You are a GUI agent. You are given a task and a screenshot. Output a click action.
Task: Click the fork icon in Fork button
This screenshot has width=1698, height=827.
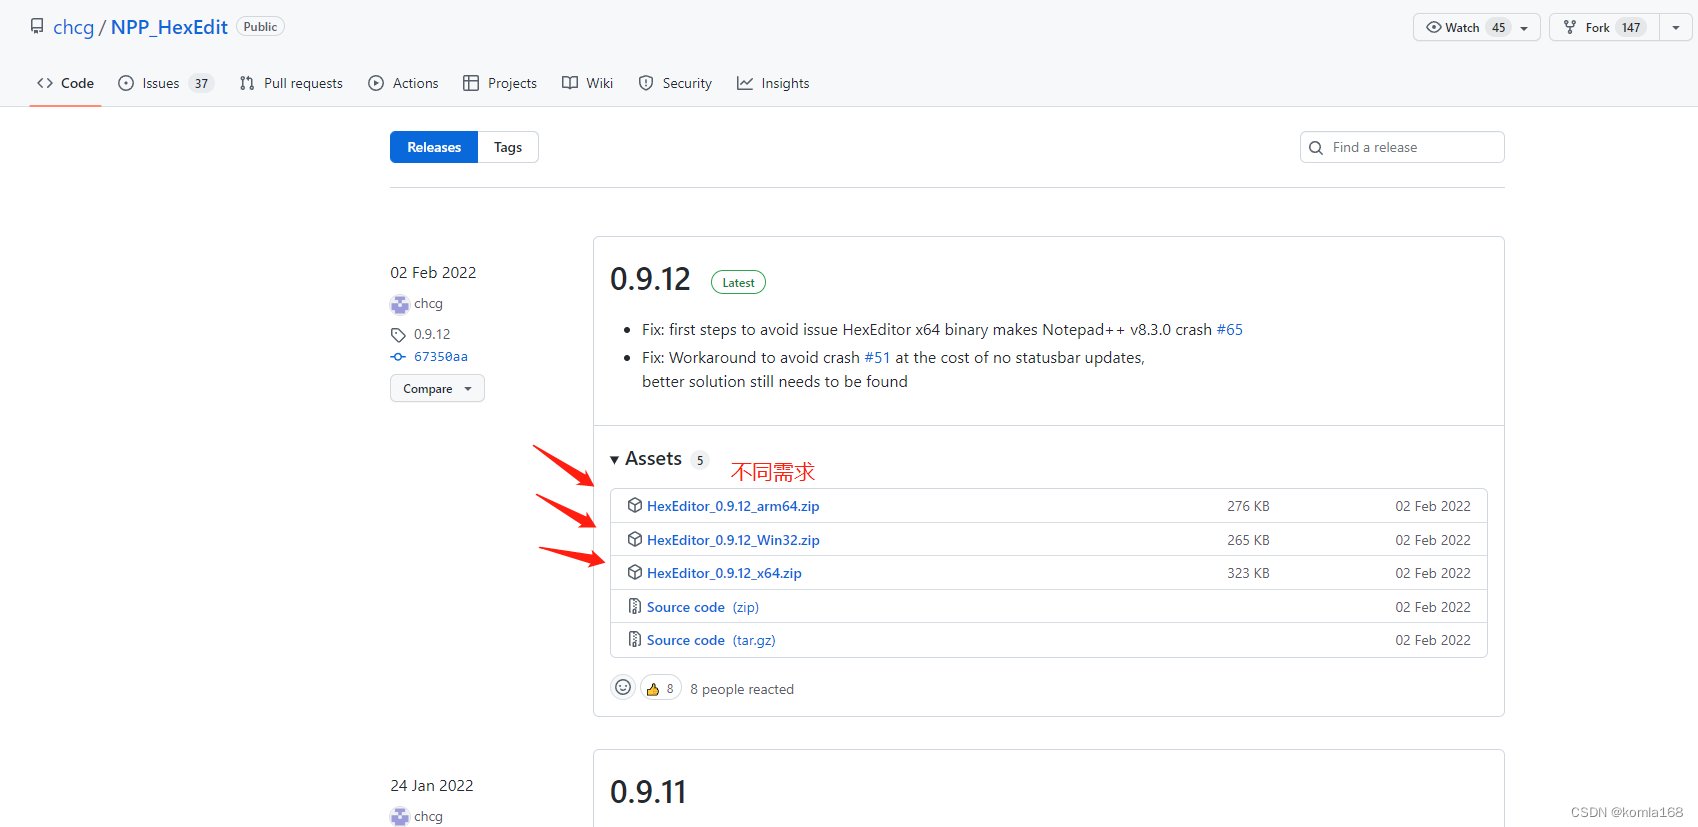click(x=1570, y=27)
